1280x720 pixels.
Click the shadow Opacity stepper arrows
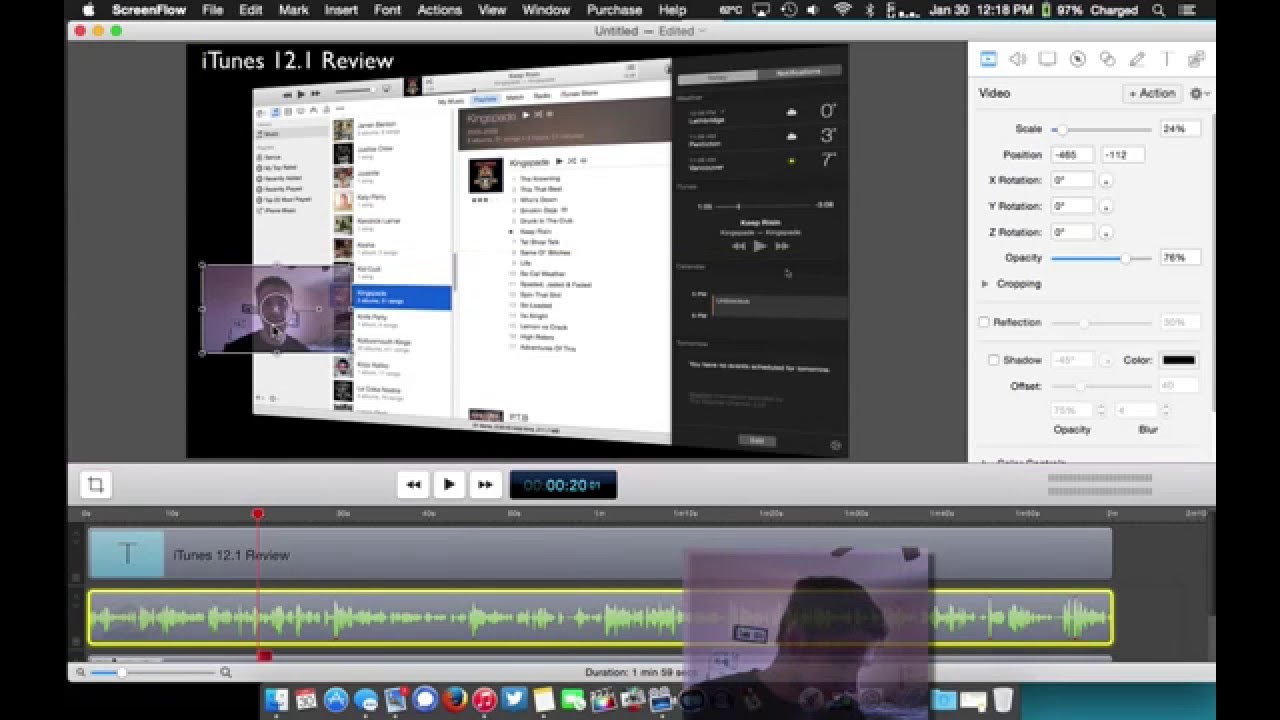pyautogui.click(x=1102, y=410)
